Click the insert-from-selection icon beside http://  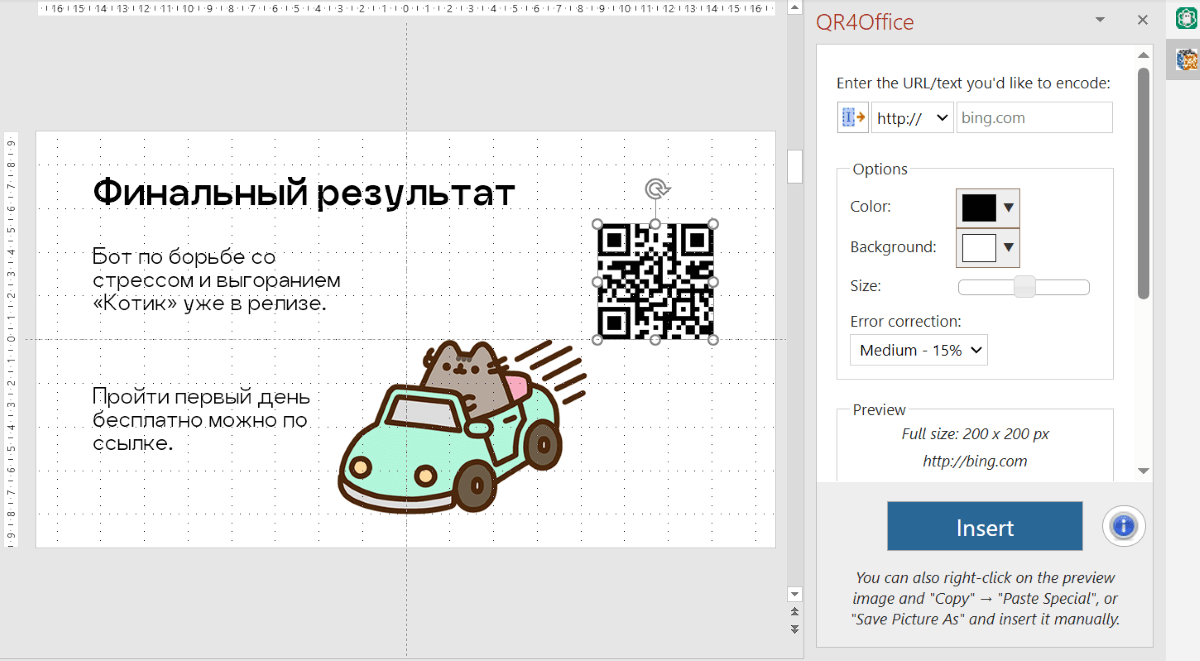point(853,117)
